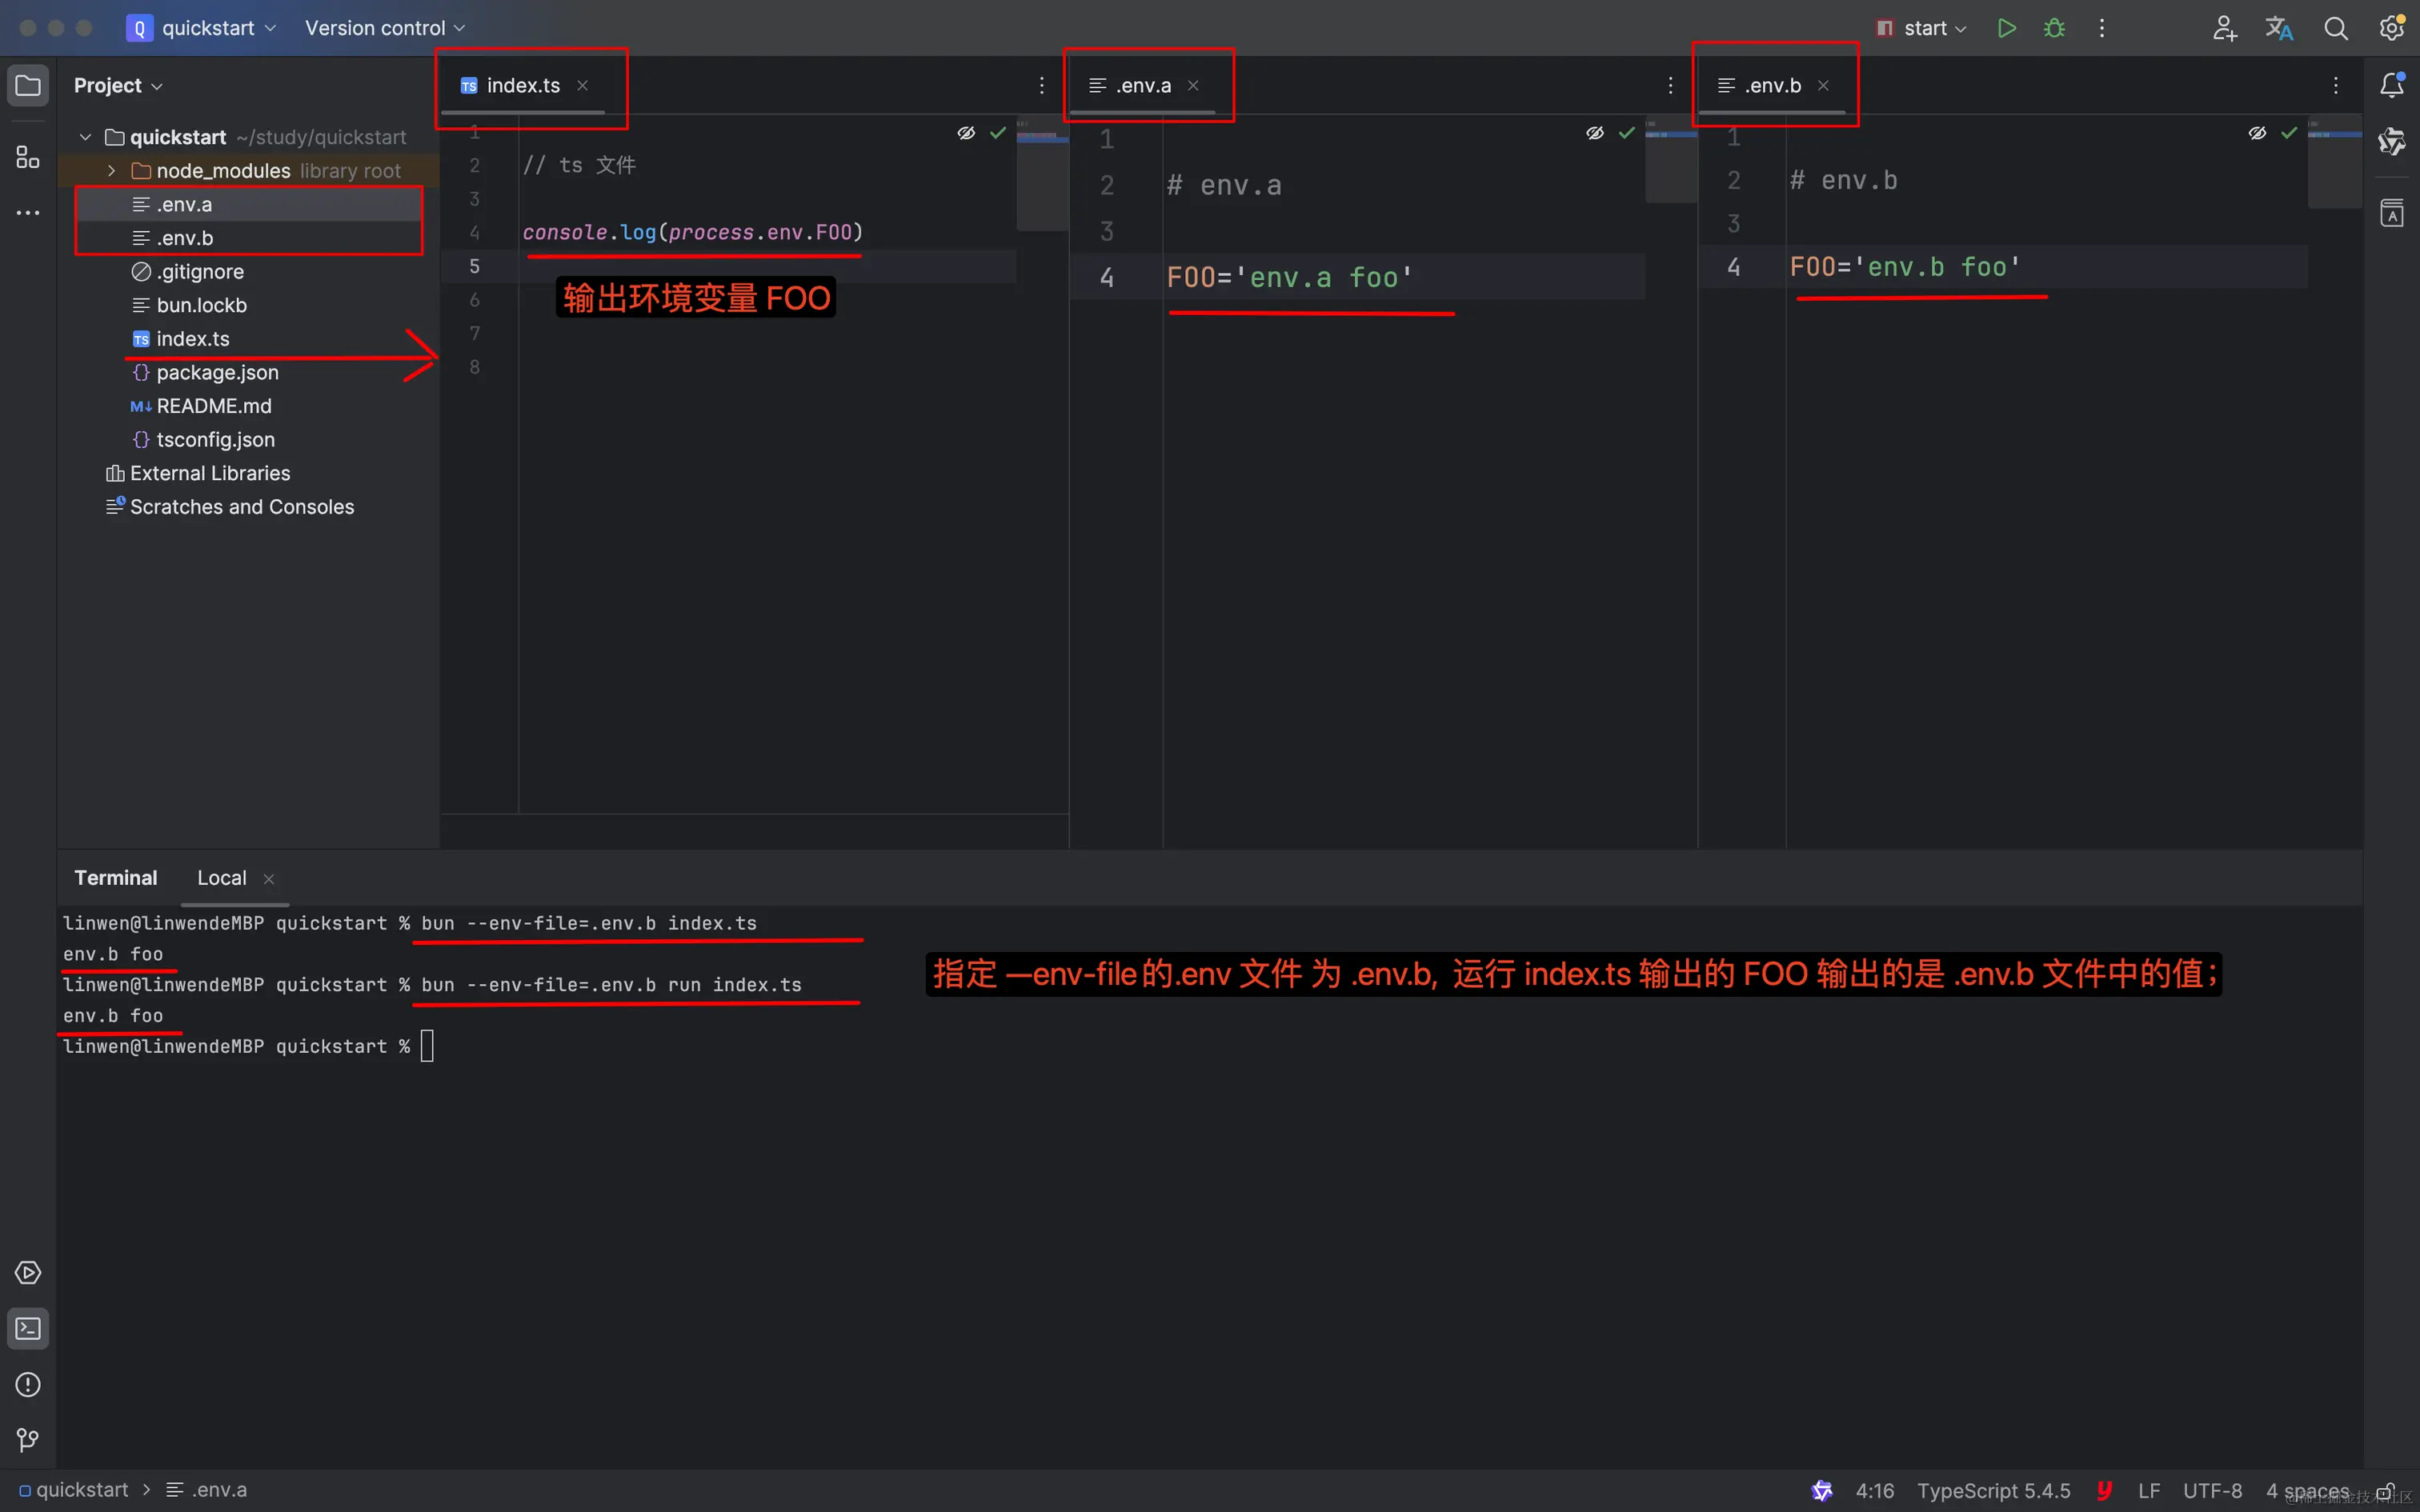The height and width of the screenshot is (1512, 2420).
Task: Click the quickstart project Q icon
Action: coord(139,28)
